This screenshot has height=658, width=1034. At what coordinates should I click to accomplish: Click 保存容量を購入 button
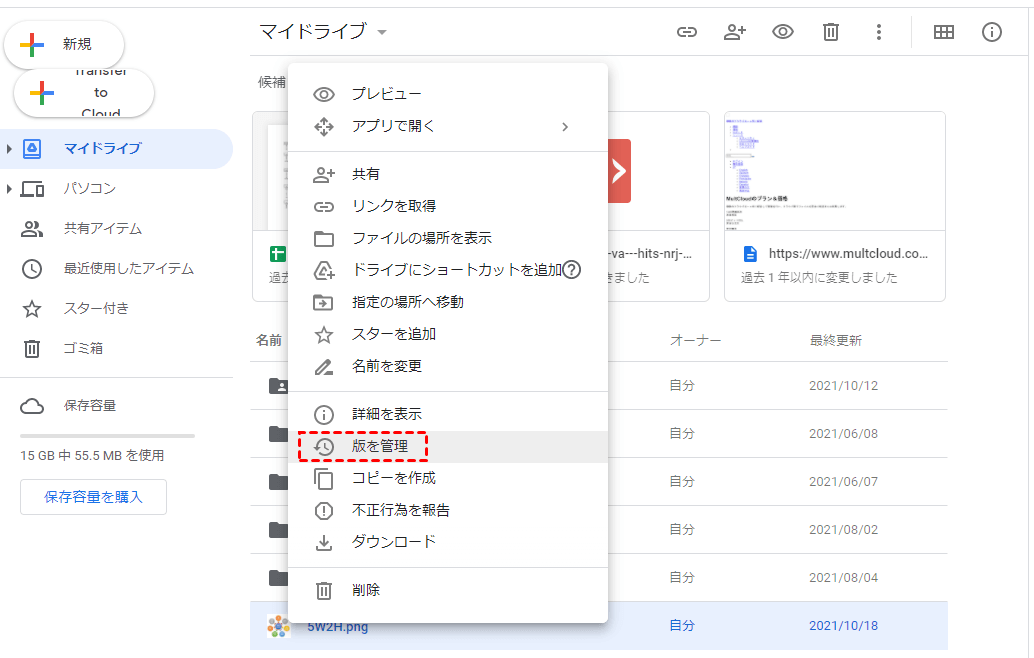click(93, 497)
